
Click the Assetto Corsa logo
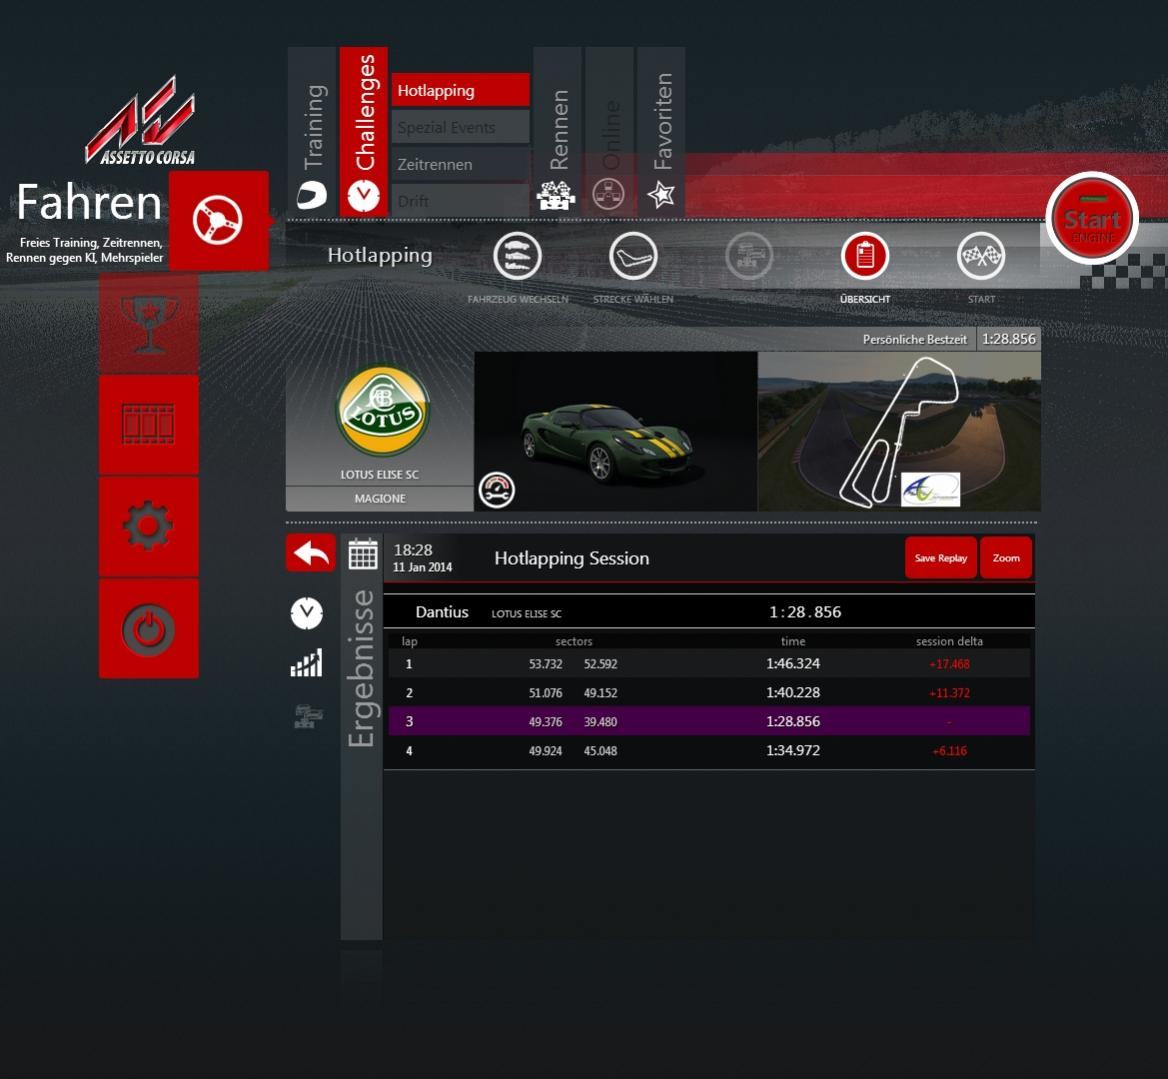(142, 121)
